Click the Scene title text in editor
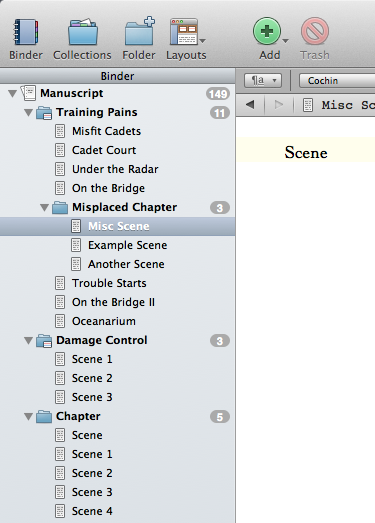The width and height of the screenshot is (375, 523). 306,153
